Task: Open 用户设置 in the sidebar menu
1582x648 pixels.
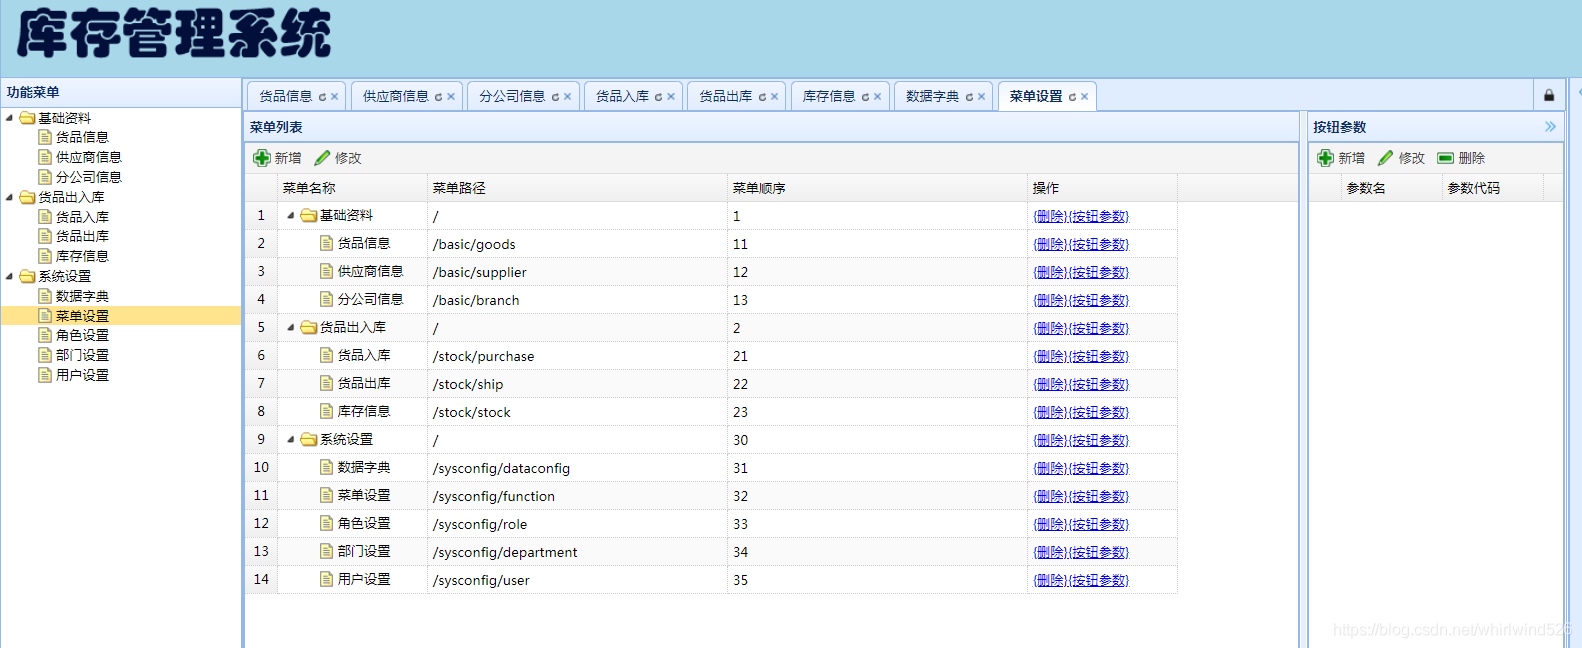Action: tap(82, 375)
